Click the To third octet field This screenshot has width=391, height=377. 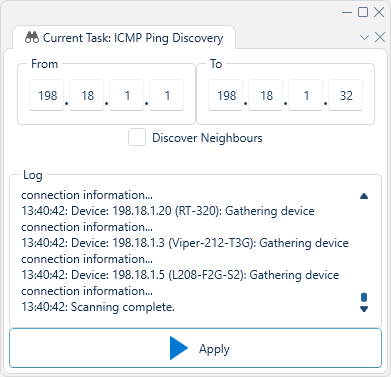click(x=306, y=95)
